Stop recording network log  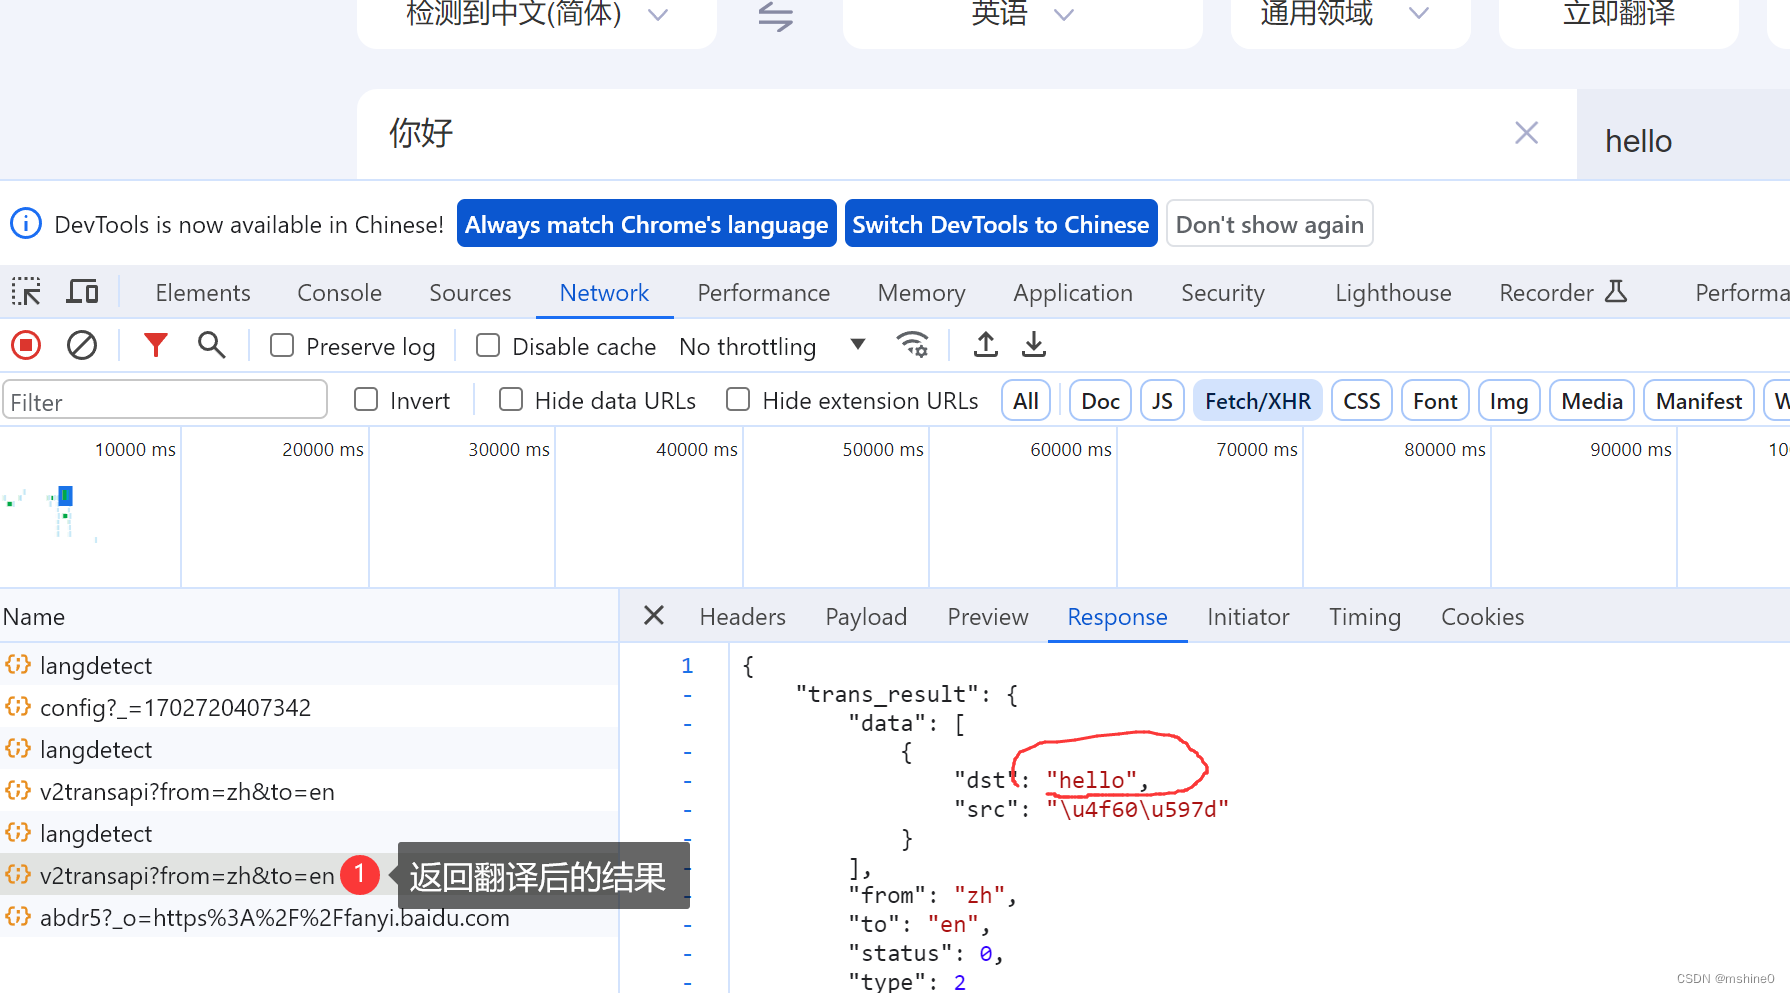[26, 346]
